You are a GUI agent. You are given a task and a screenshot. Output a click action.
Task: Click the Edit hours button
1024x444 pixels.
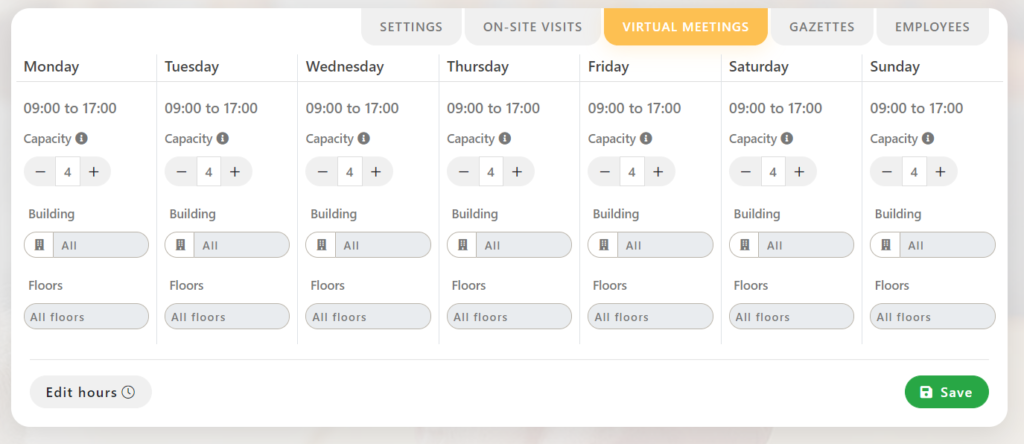pos(90,392)
